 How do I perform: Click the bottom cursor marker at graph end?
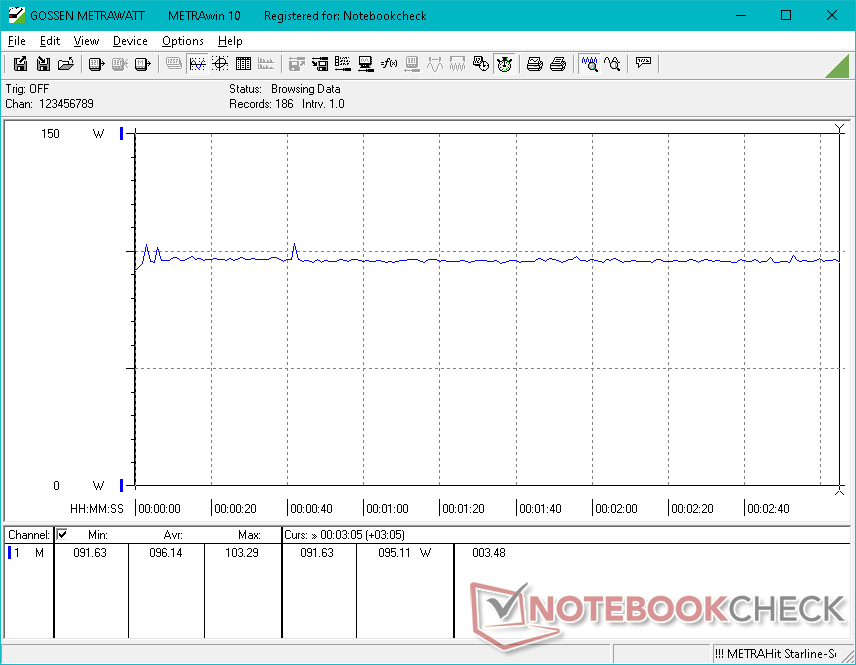[x=840, y=491]
